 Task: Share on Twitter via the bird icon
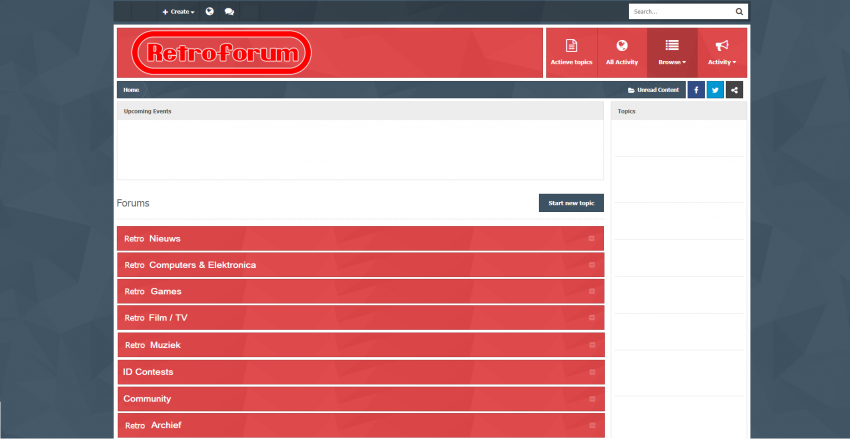pos(715,90)
